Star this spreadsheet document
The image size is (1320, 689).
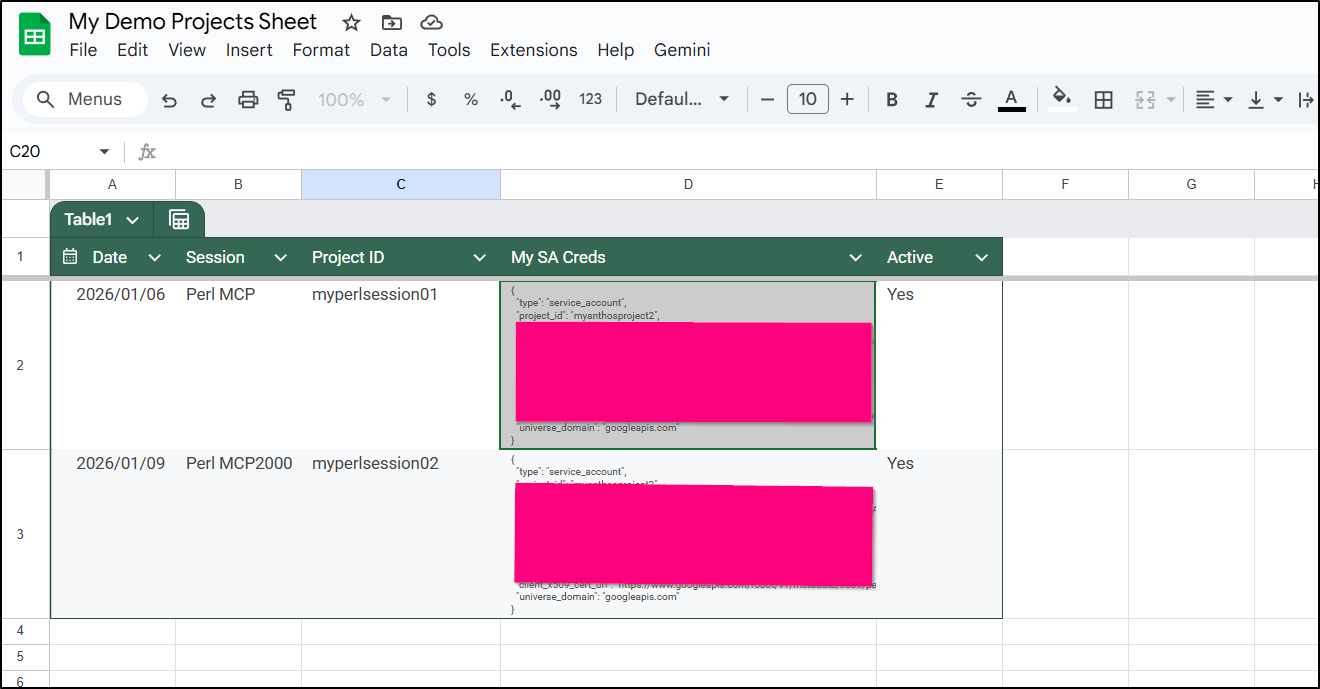point(351,23)
